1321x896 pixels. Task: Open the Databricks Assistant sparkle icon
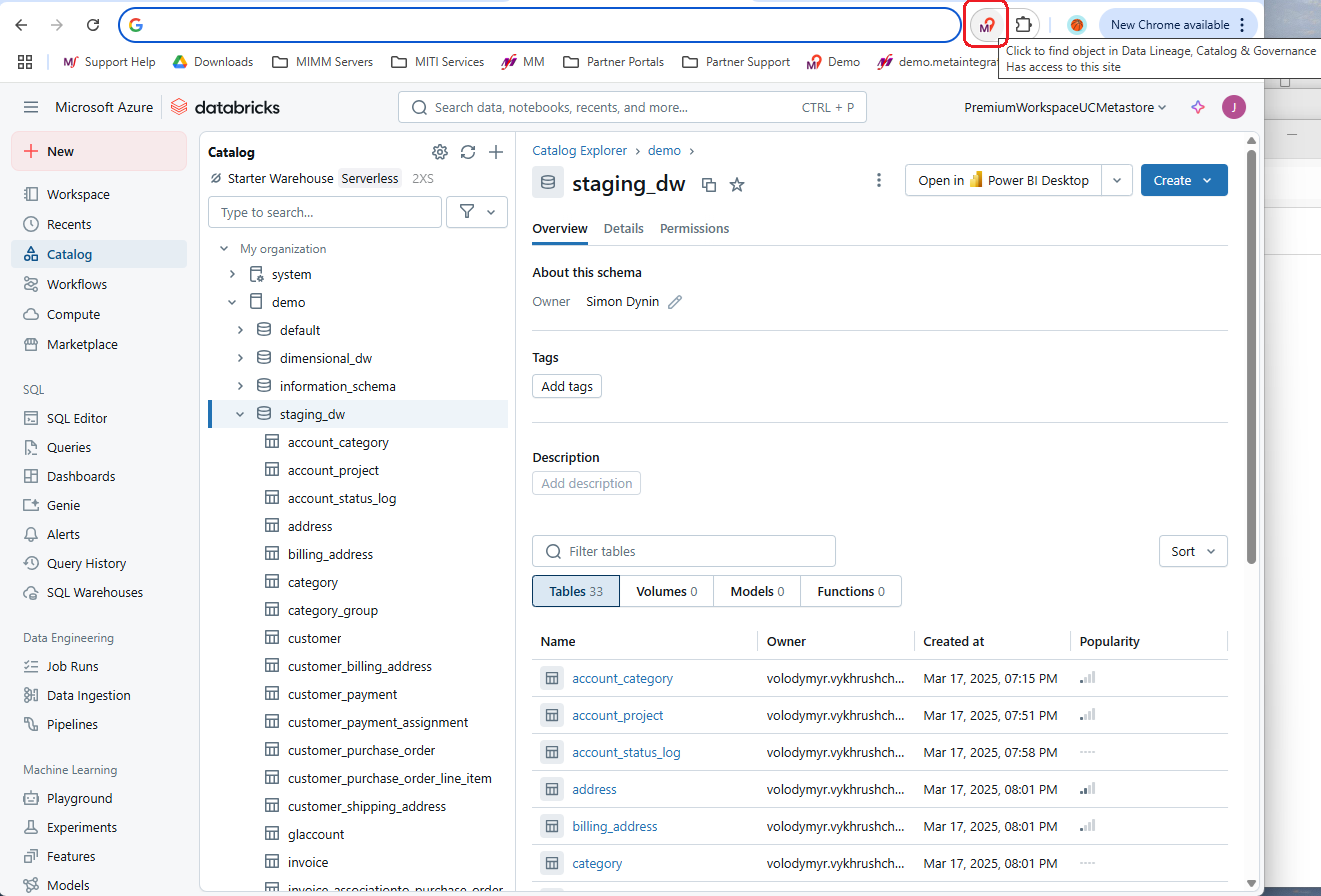pyautogui.click(x=1198, y=108)
